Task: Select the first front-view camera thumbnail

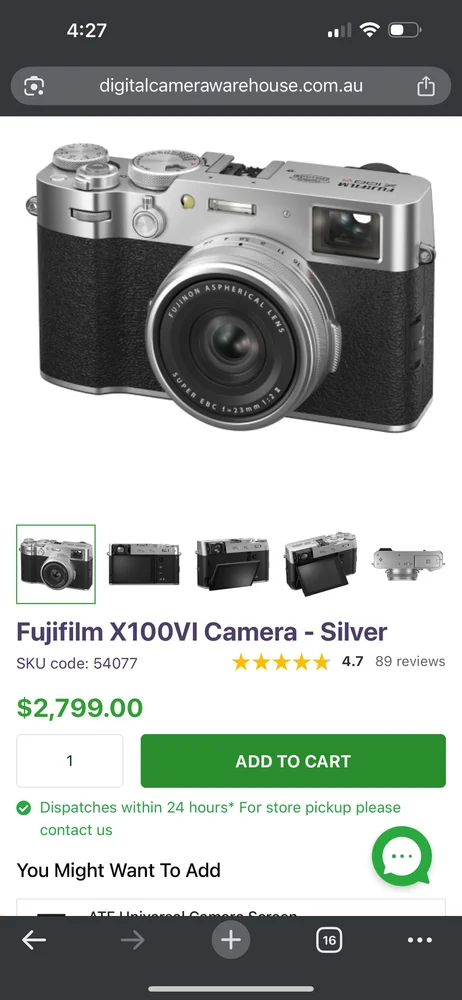Action: tap(56, 564)
